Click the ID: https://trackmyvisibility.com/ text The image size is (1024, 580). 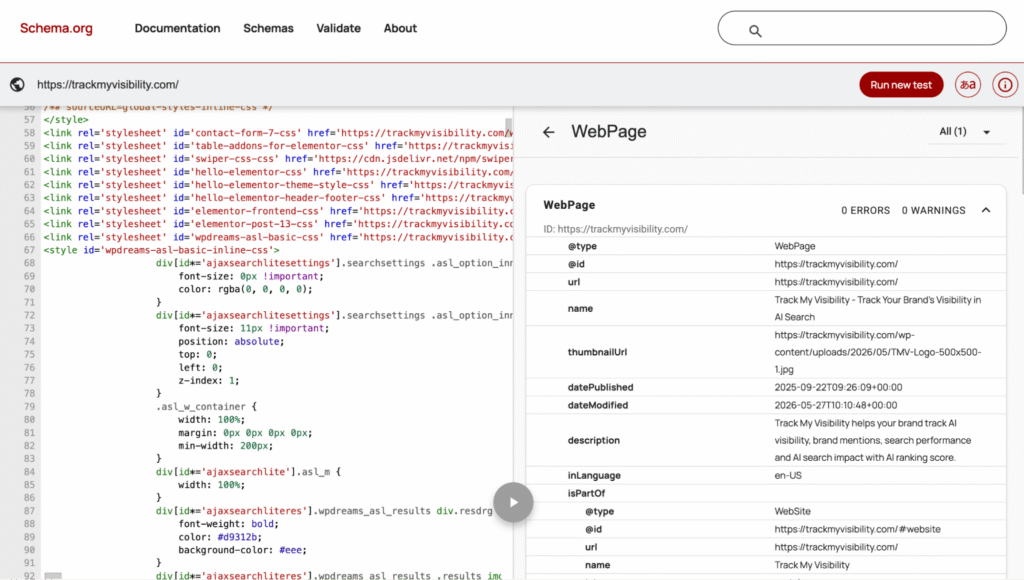(615, 229)
